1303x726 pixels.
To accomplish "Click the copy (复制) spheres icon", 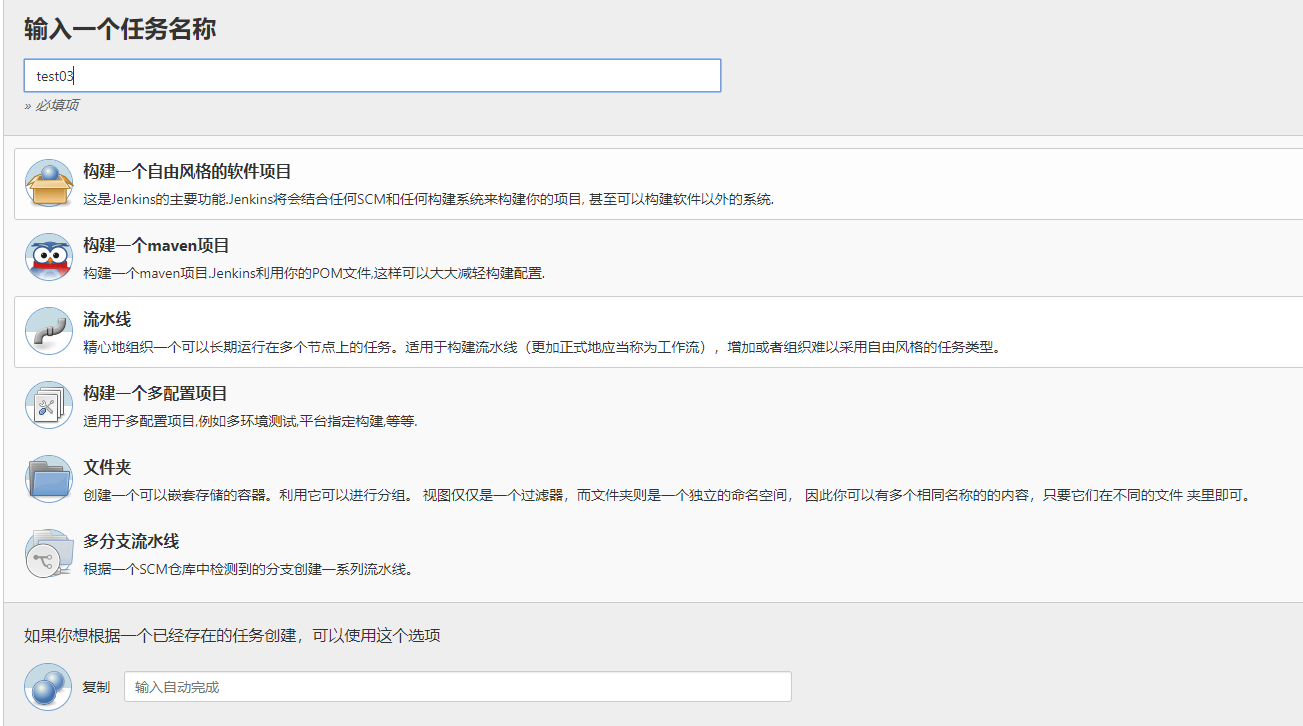I will [48, 687].
